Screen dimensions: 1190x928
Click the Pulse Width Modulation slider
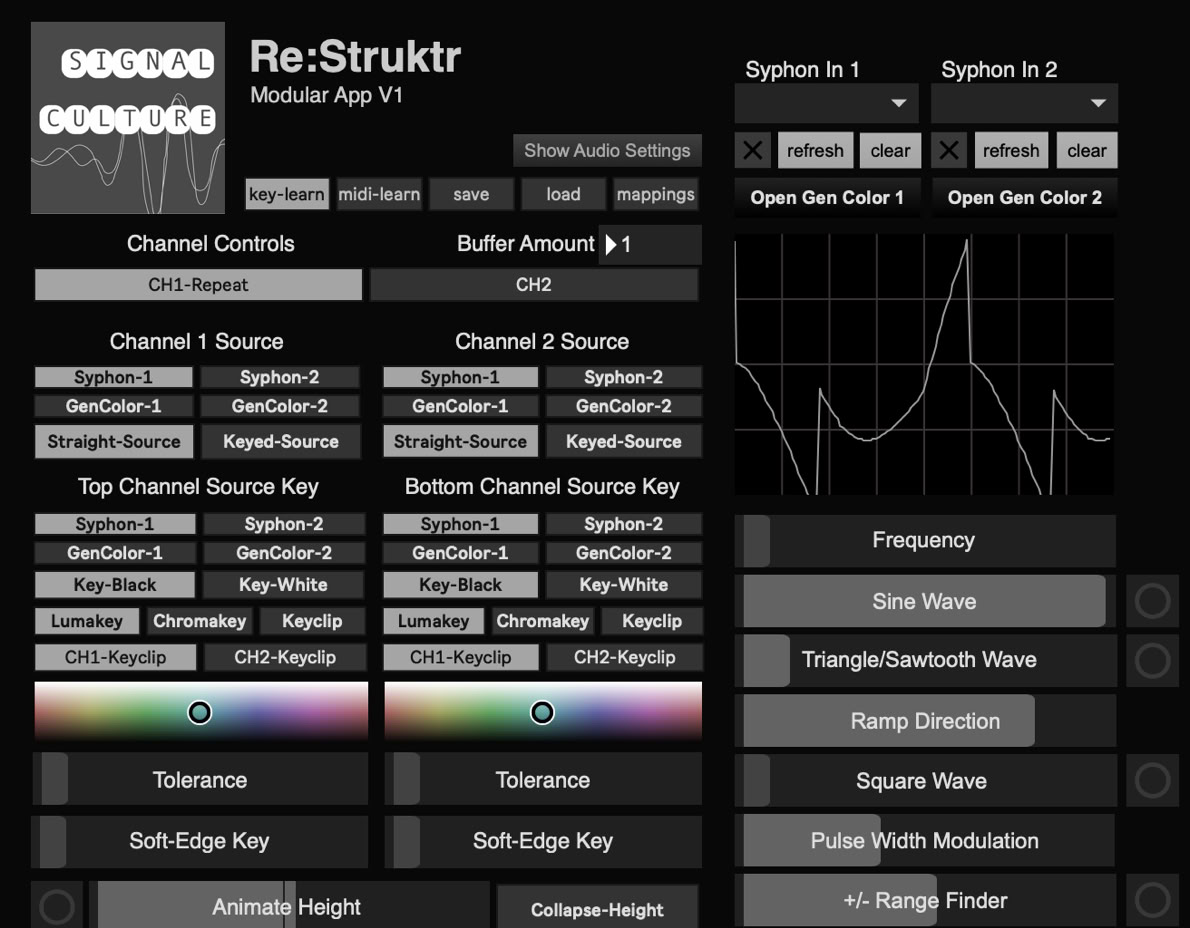coord(925,840)
